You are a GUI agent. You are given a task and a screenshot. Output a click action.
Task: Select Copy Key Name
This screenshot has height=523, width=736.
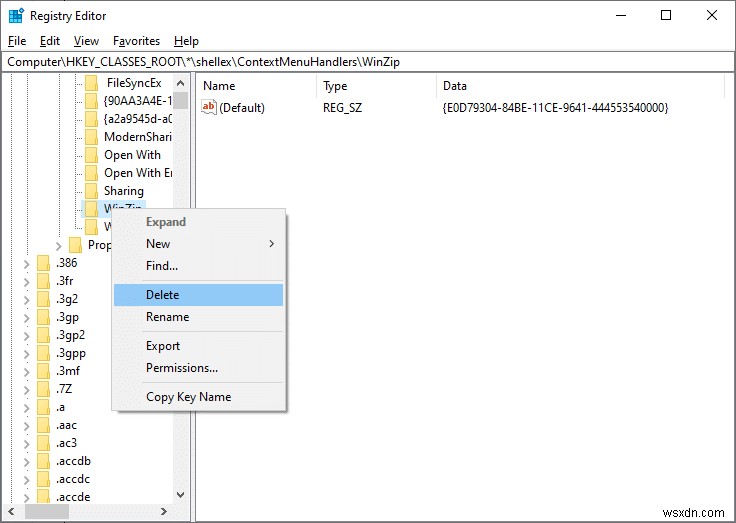(x=199, y=397)
